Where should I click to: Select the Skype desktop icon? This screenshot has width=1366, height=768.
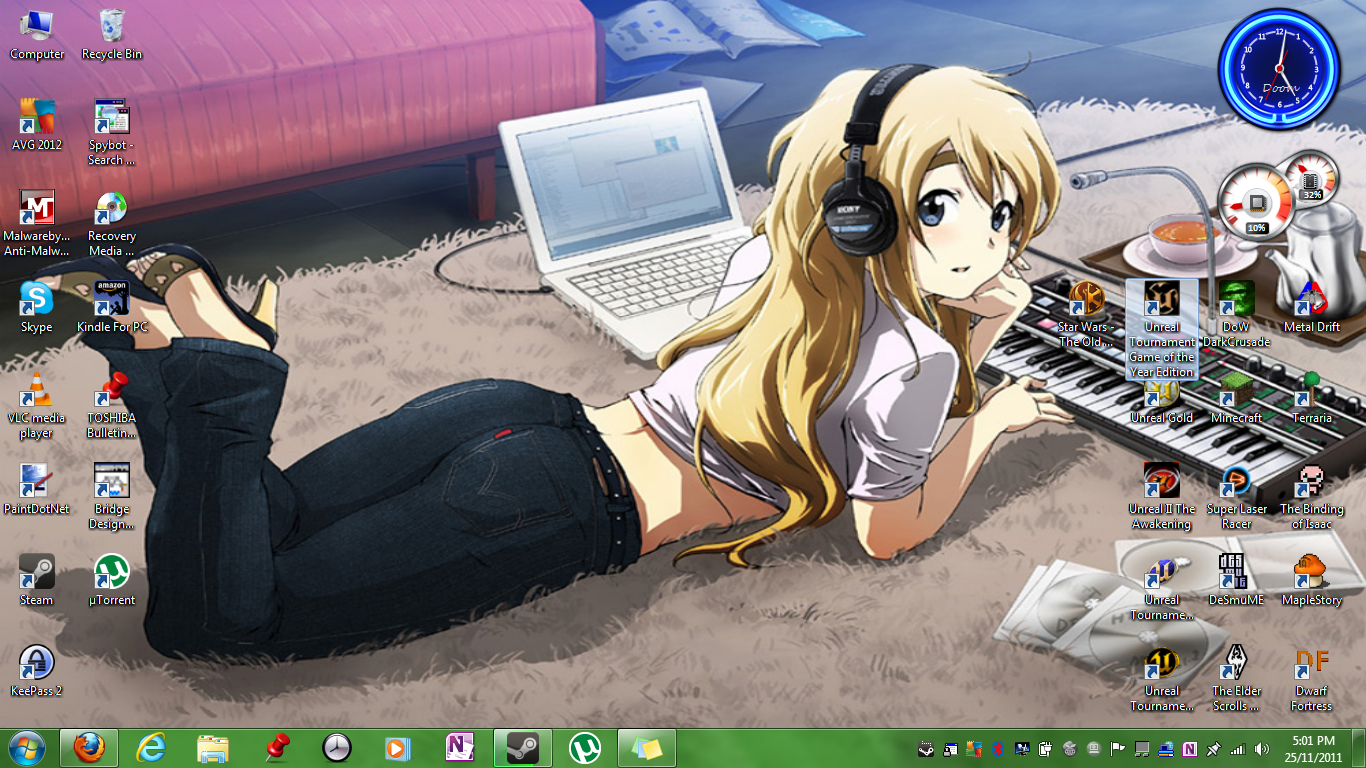(37, 307)
